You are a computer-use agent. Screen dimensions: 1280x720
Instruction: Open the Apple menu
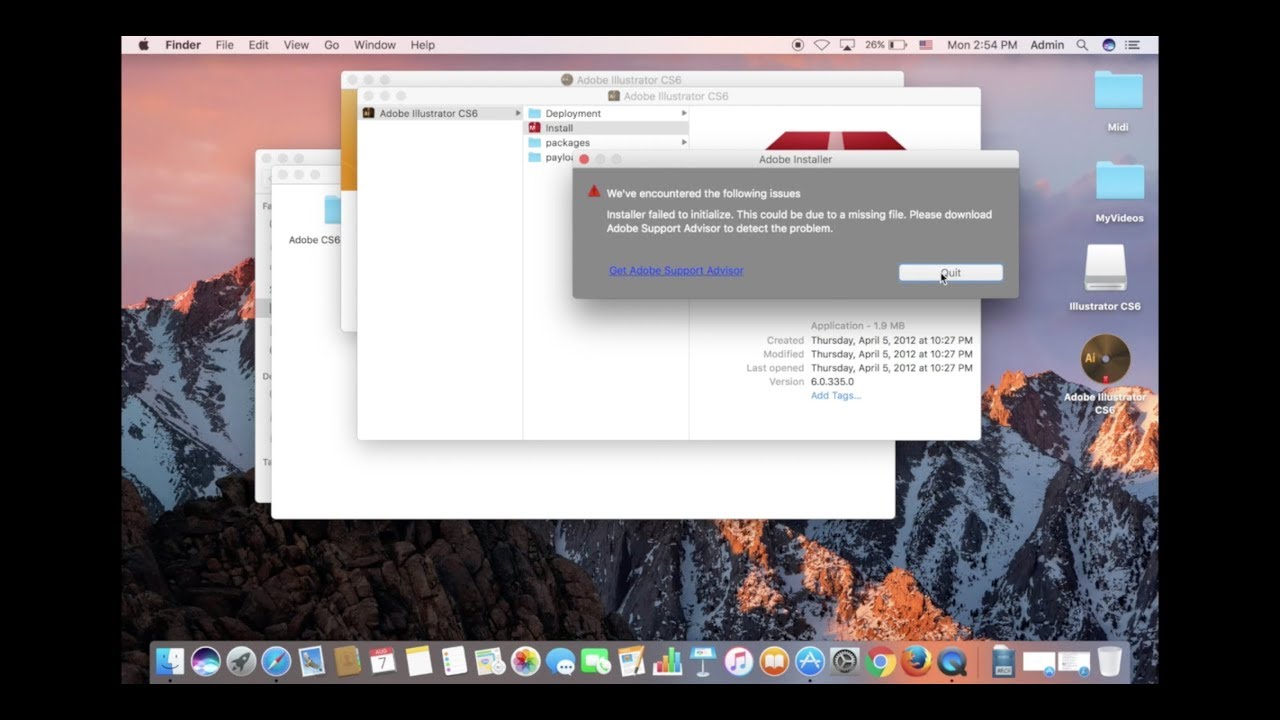click(x=143, y=45)
